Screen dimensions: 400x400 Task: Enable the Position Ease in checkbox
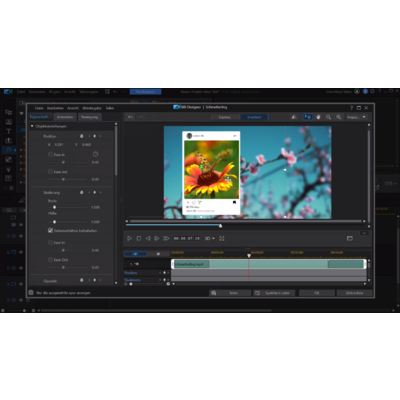[x=50, y=154]
